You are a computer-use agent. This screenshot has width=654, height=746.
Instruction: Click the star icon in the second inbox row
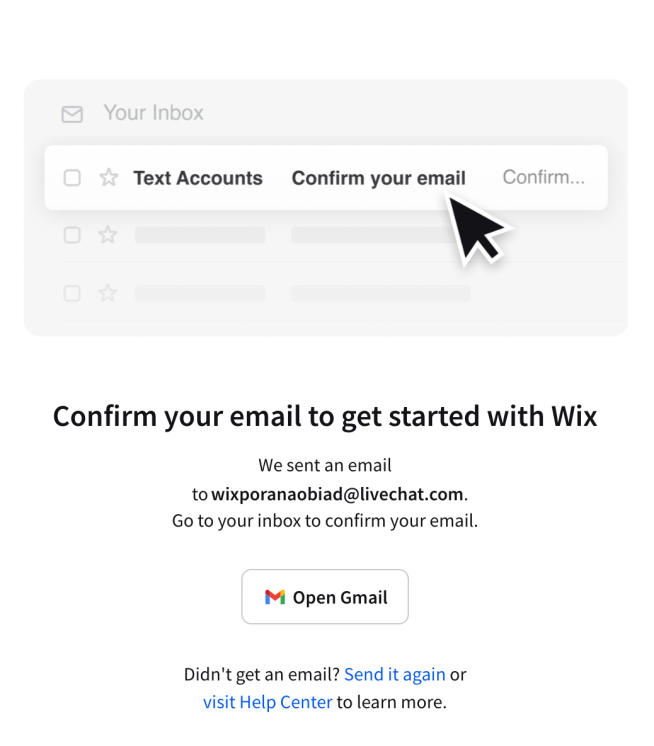coord(108,235)
